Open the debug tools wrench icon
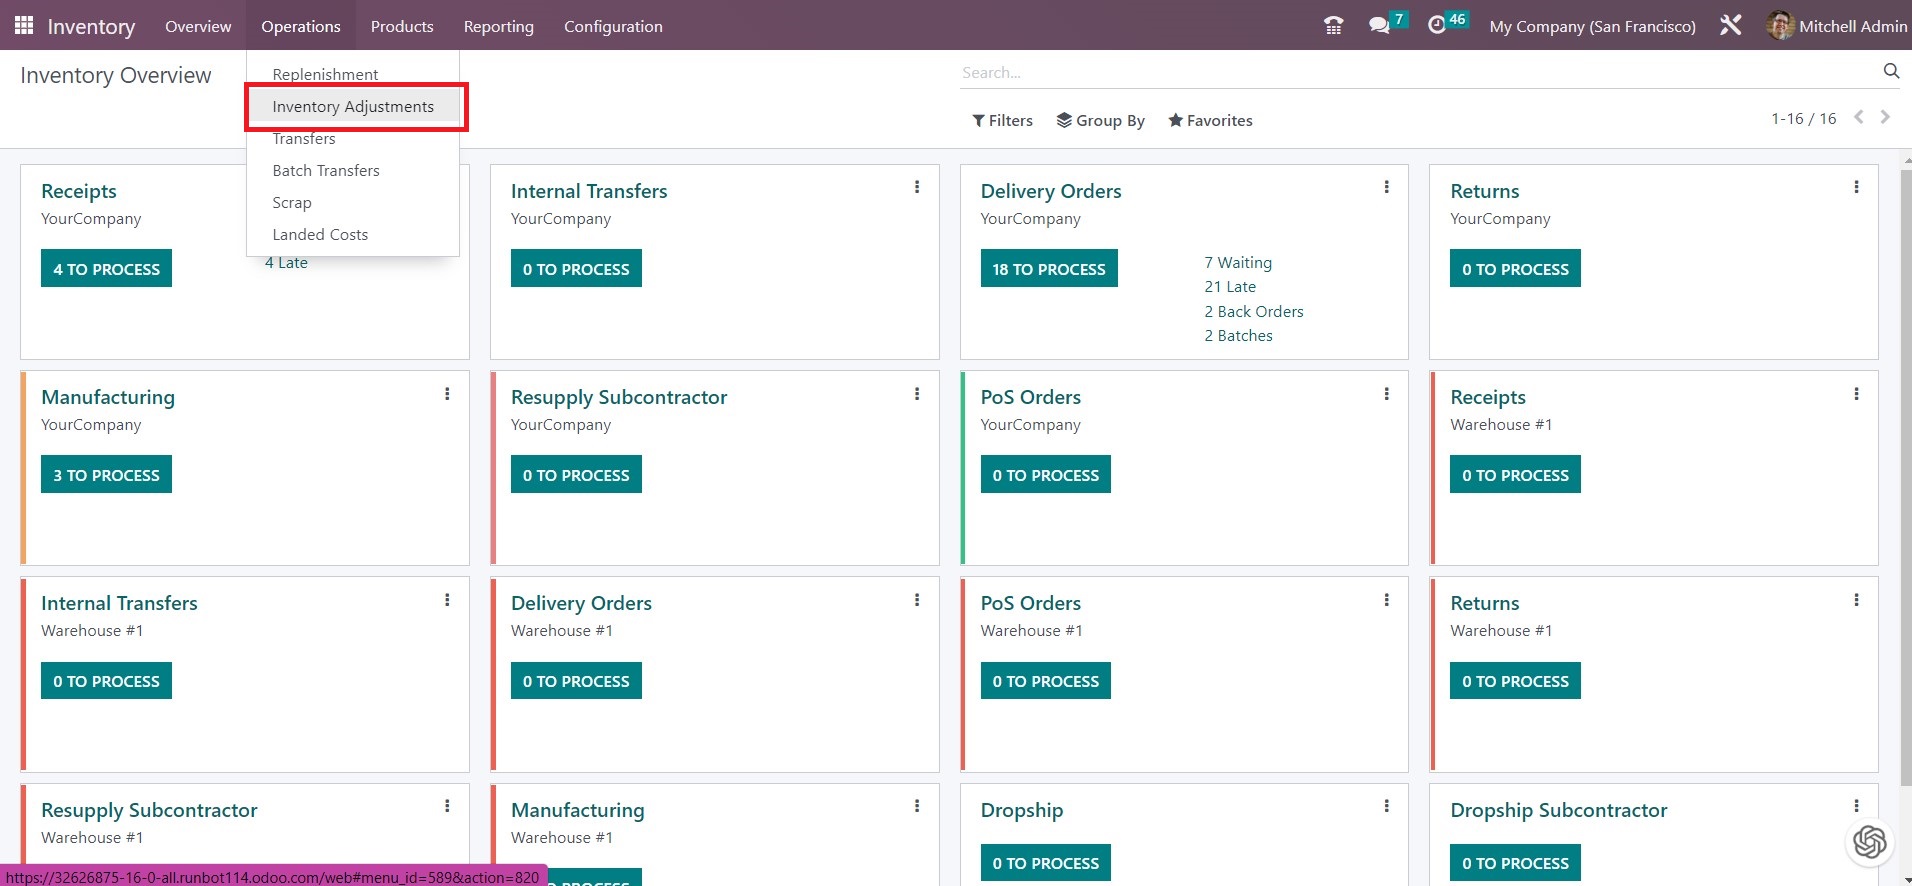The width and height of the screenshot is (1912, 886). (1731, 26)
